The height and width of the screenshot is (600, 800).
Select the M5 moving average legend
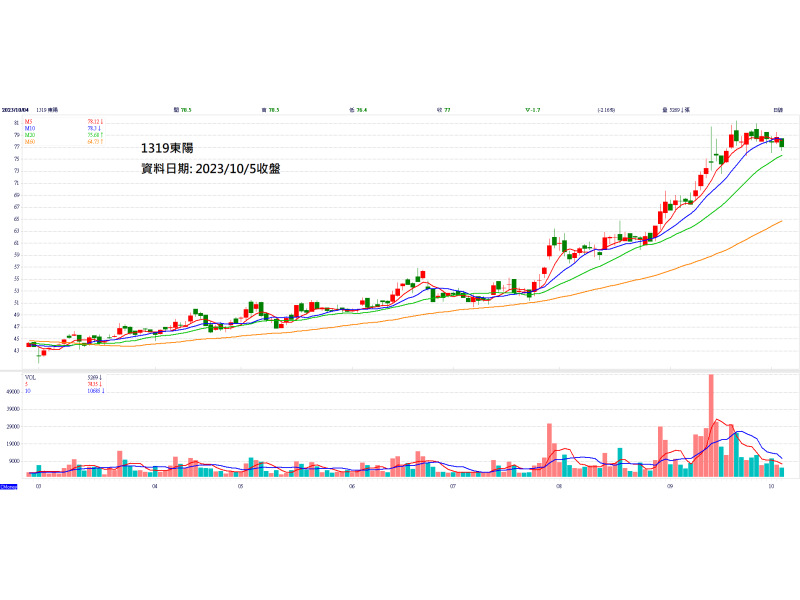tap(29, 121)
